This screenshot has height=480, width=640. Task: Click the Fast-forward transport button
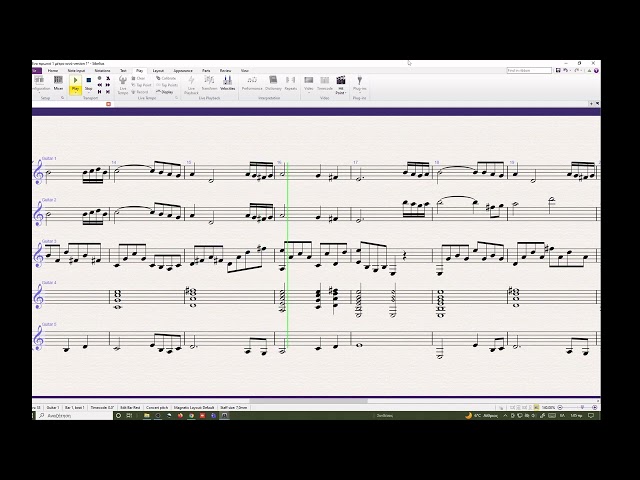point(108,85)
